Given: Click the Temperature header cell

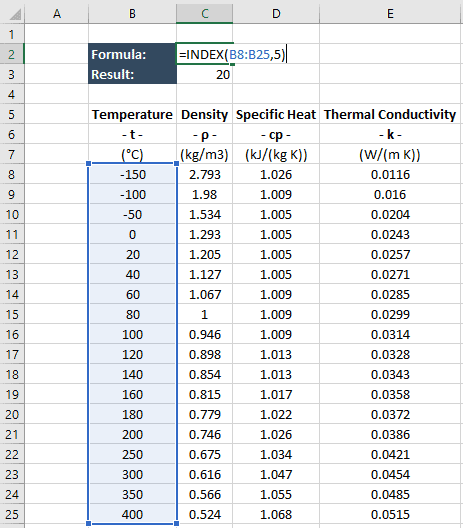Looking at the screenshot, I should (x=132, y=114).
